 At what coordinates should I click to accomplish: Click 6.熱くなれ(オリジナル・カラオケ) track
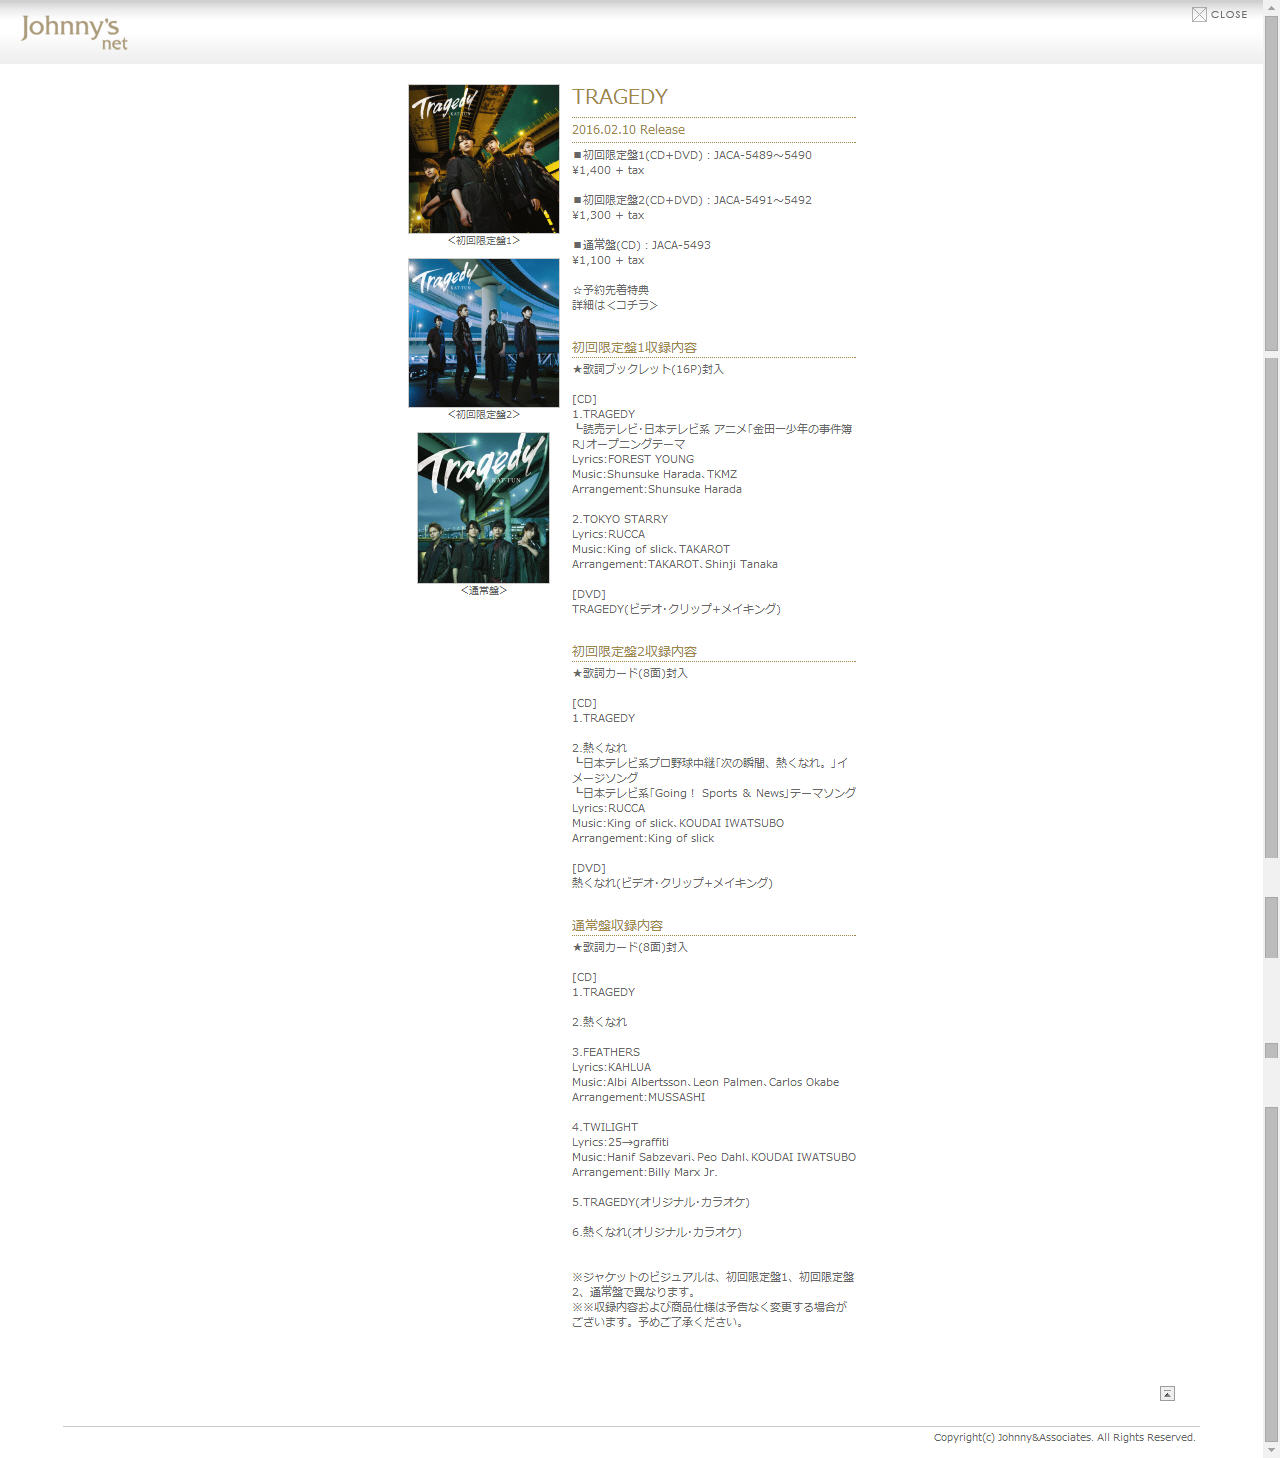(x=657, y=1232)
